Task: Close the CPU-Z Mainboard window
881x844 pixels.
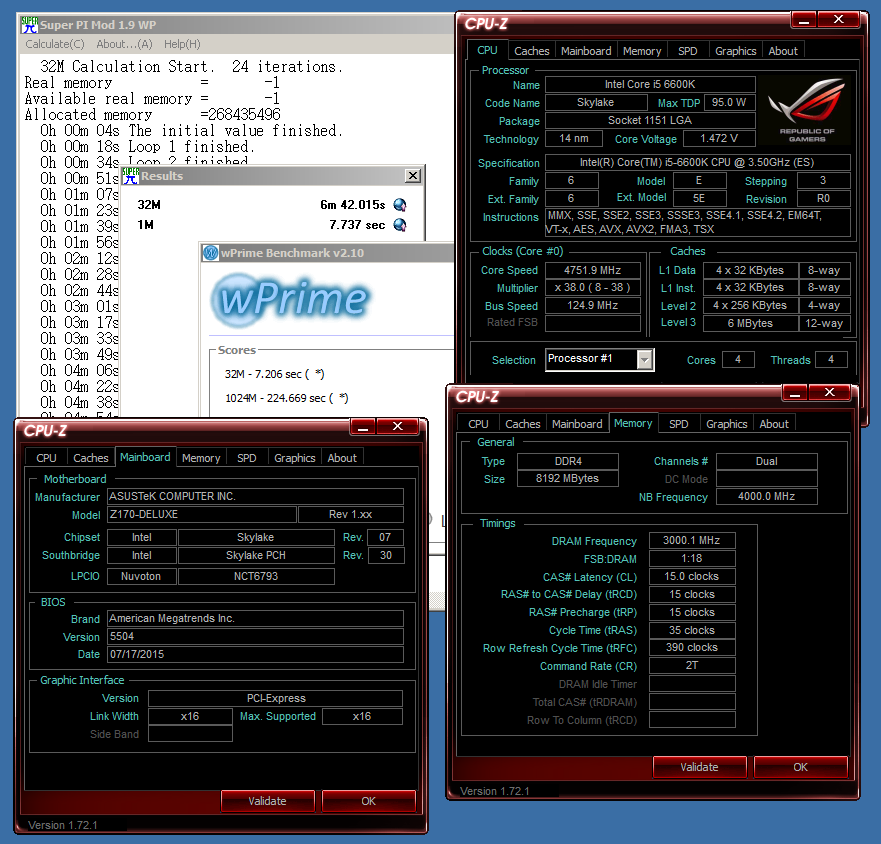Action: point(397,427)
